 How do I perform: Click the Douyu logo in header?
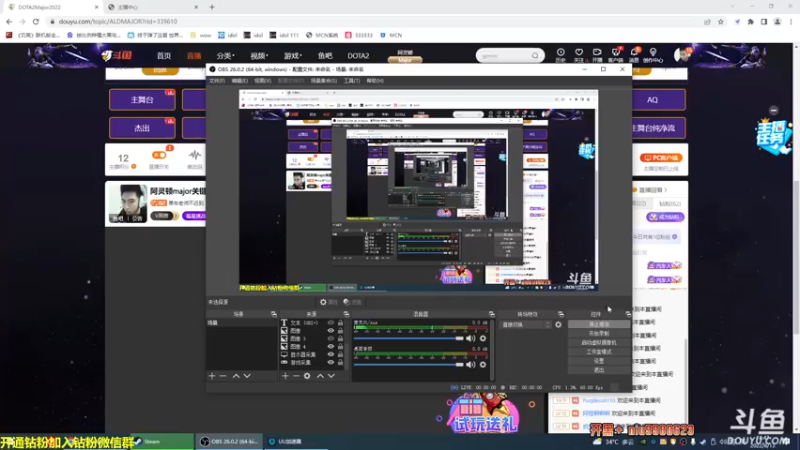tap(117, 55)
